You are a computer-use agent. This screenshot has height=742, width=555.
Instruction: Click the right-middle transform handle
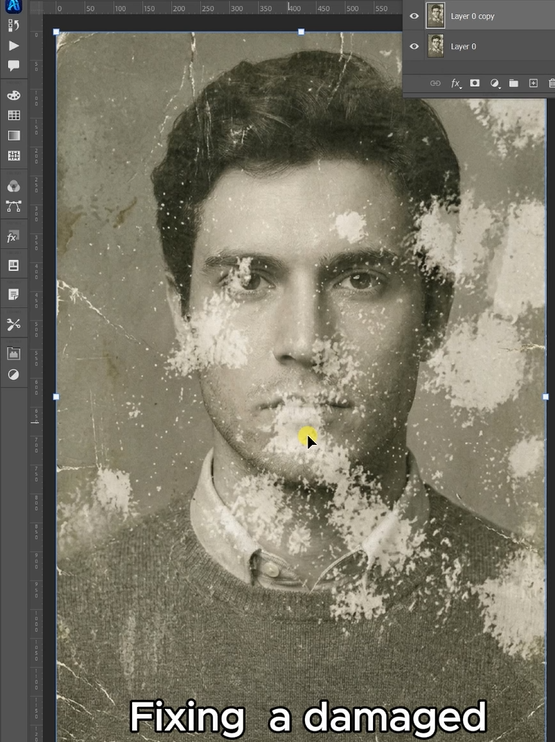546,397
